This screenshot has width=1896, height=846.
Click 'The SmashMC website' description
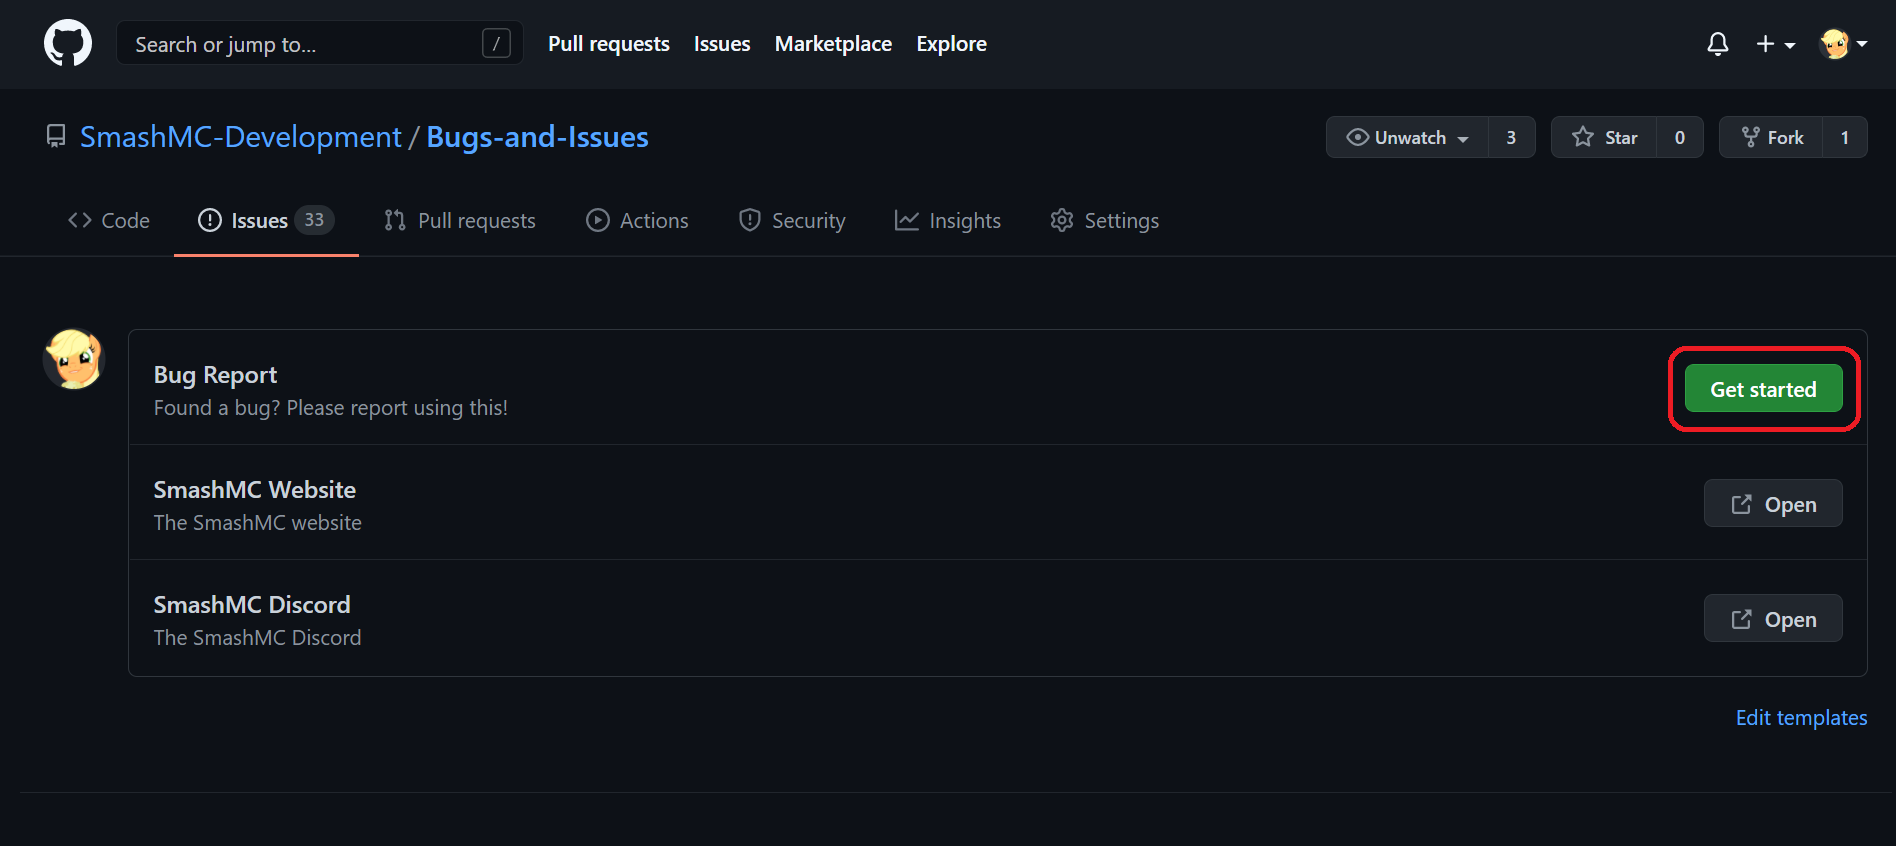[x=258, y=523]
